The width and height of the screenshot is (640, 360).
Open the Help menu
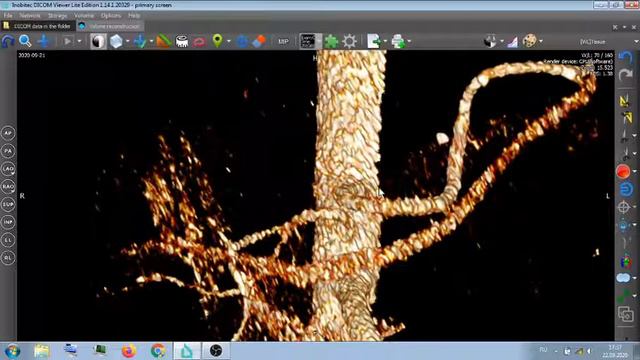pyautogui.click(x=134, y=16)
